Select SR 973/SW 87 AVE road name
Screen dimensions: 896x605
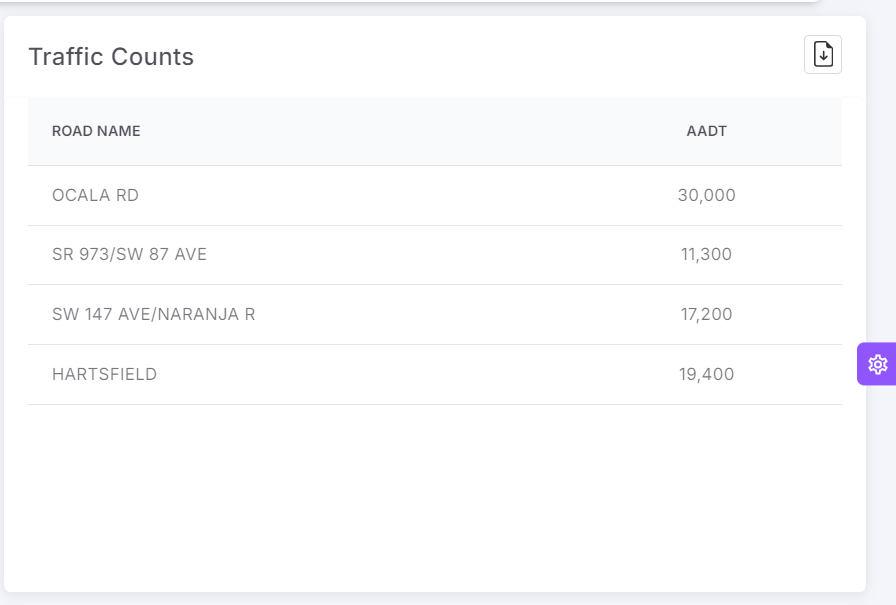(x=129, y=254)
